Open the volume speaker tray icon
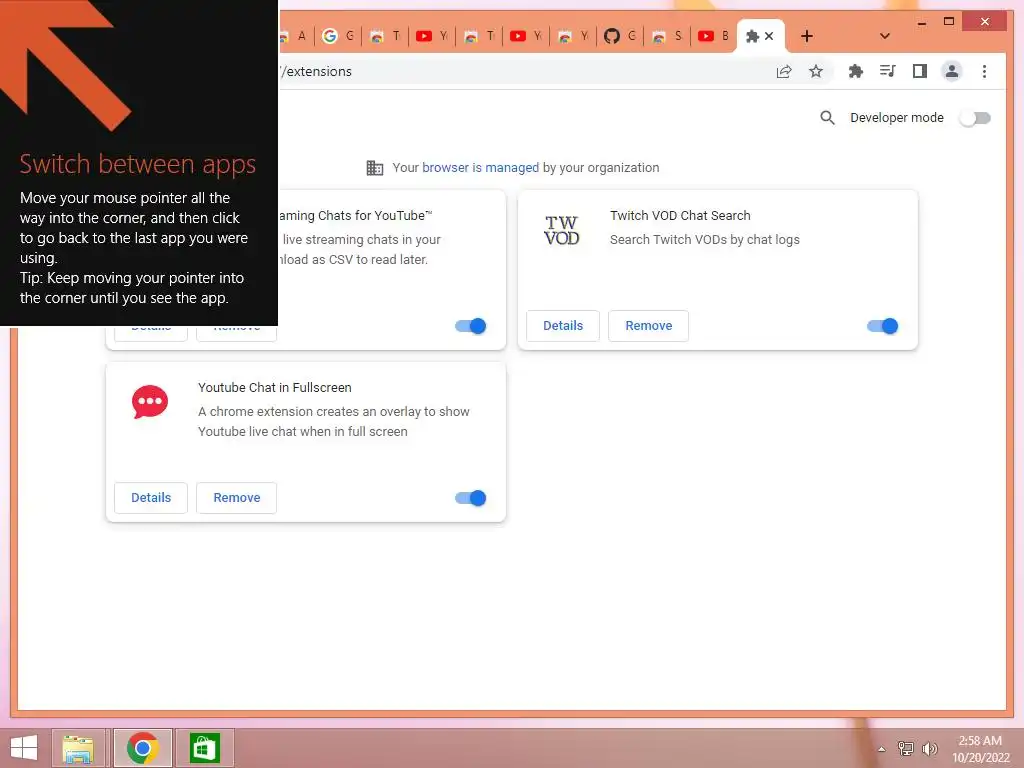This screenshot has height=768, width=1024. coord(929,748)
